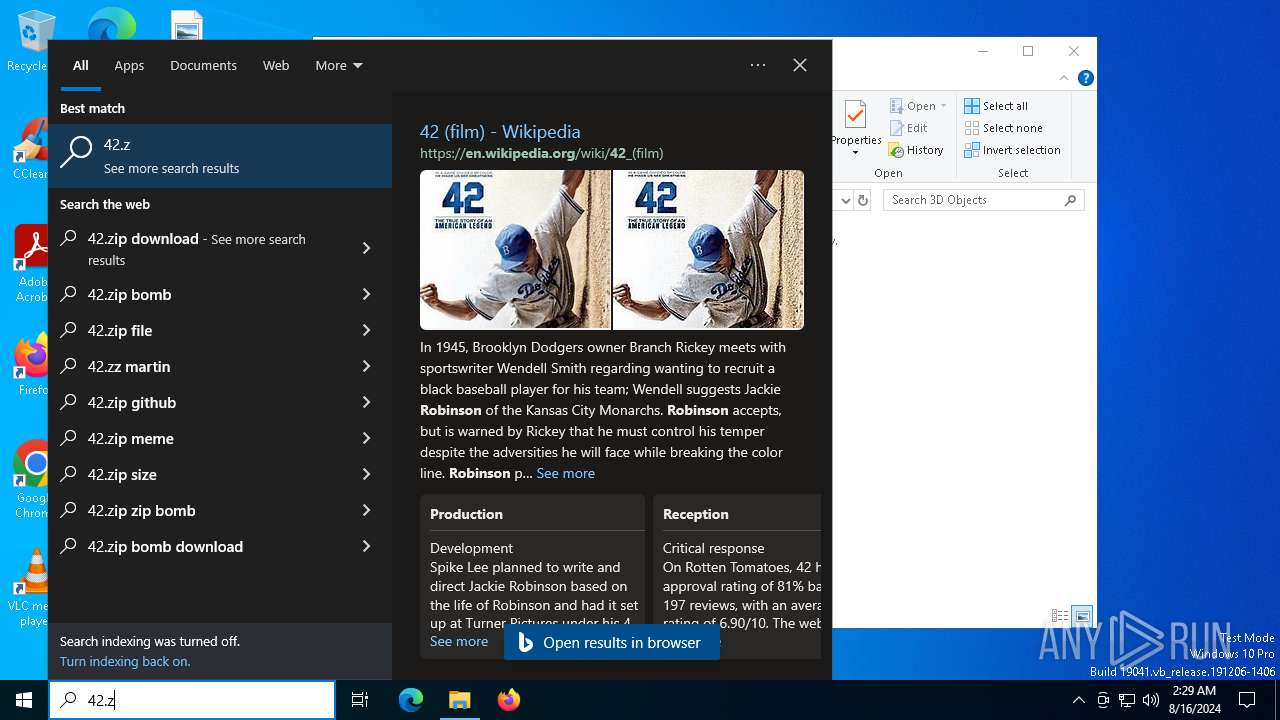This screenshot has width=1280, height=720.
Task: Click the taskbar search box containing 42.z
Action: coord(192,700)
